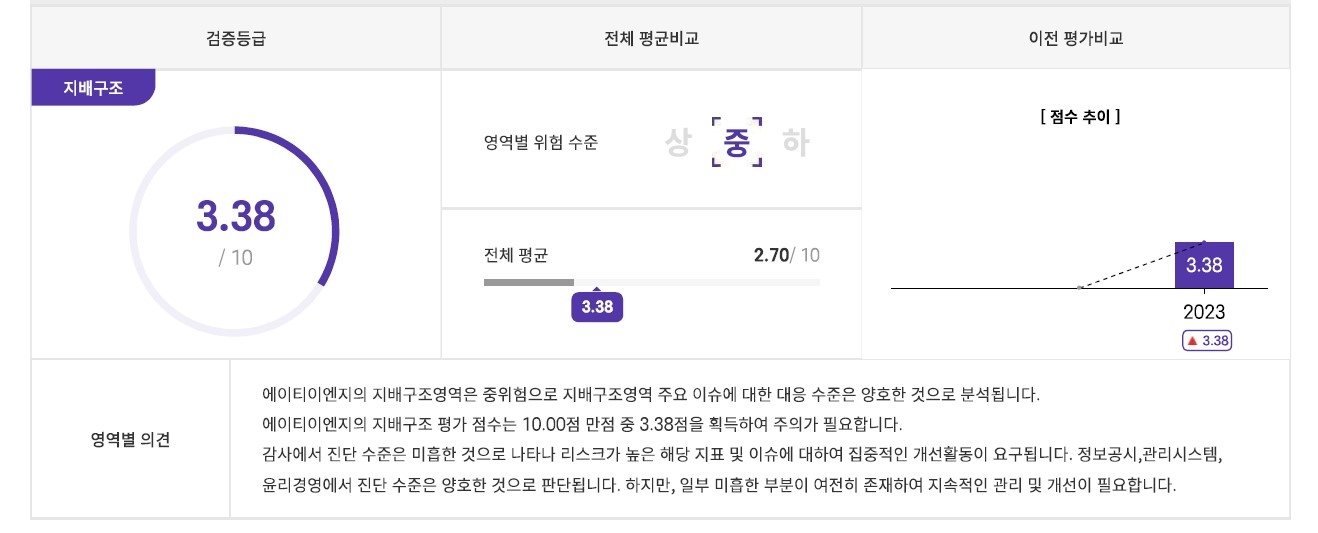Click the 지배구조 purple label badge
Viewport: 1318px width, 533px height.
coord(93,87)
